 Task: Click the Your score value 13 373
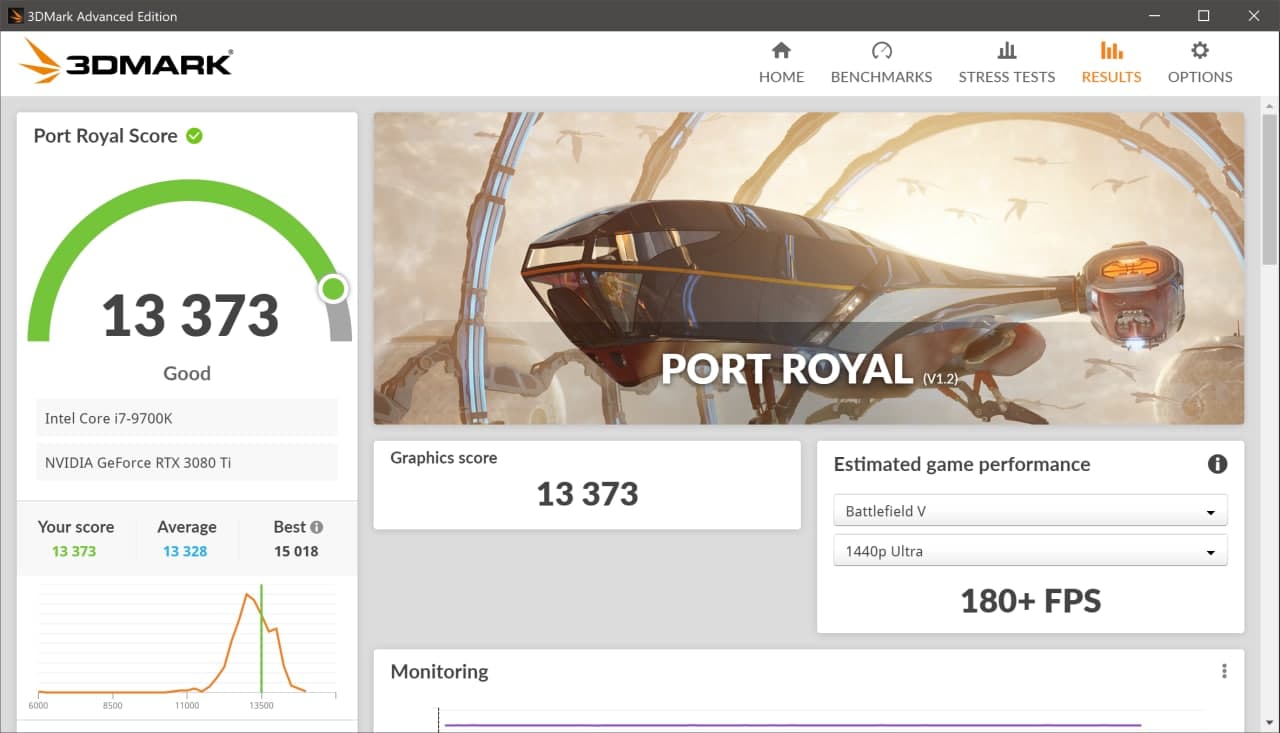[x=74, y=551]
